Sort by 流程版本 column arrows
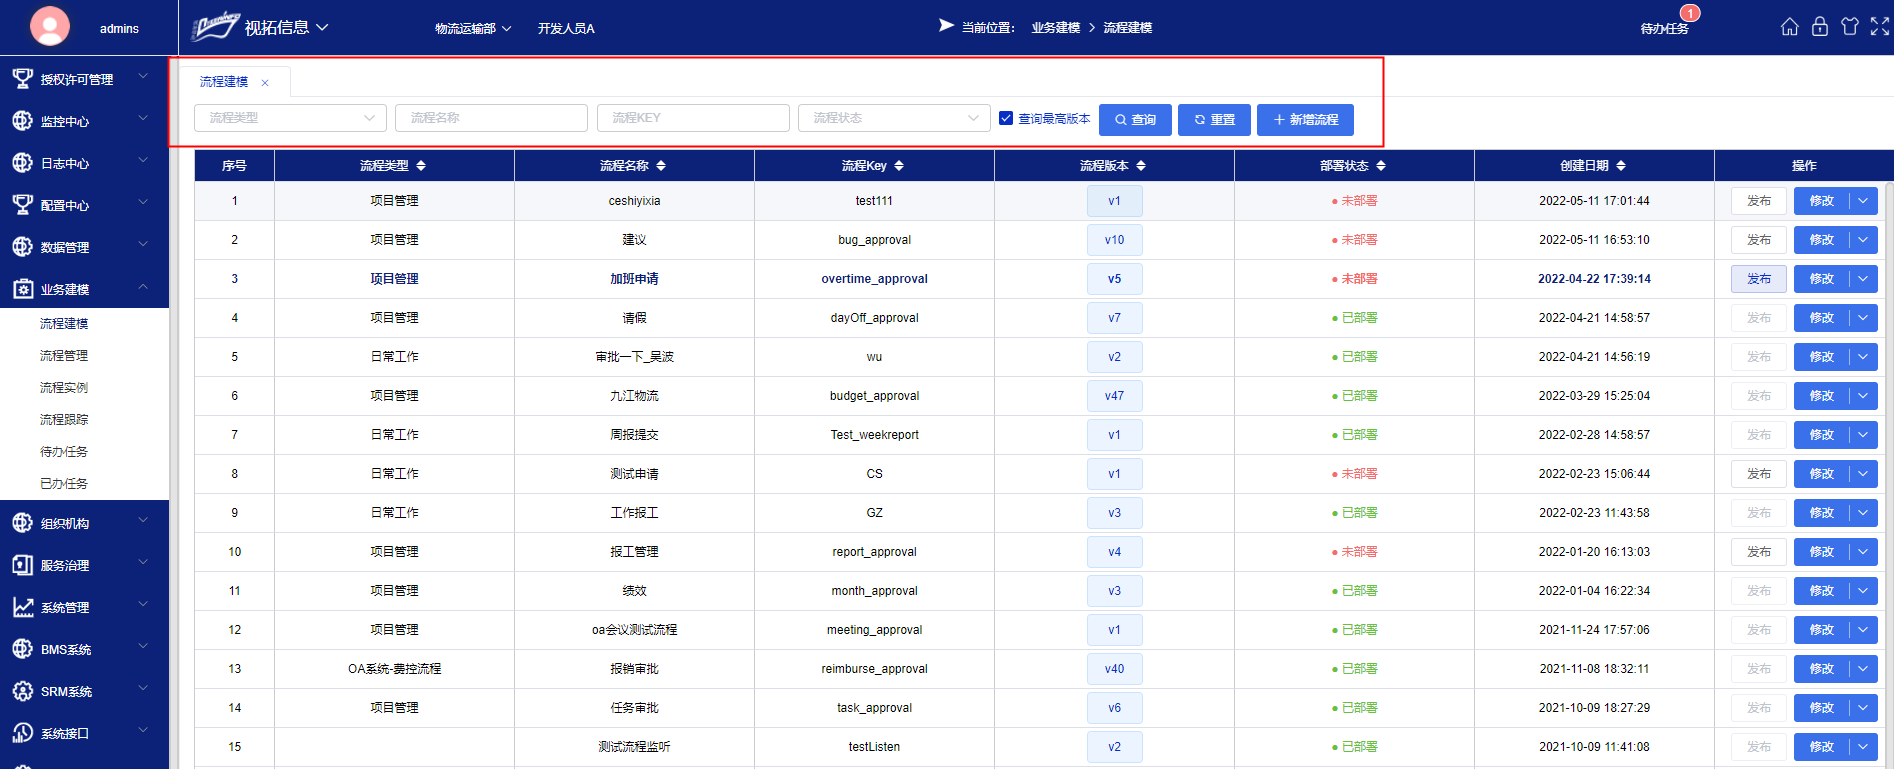 click(x=1141, y=166)
